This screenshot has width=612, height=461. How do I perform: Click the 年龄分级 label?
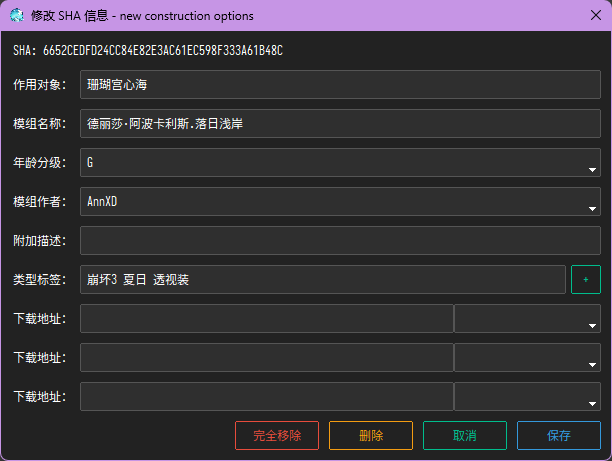click(x=40, y=162)
